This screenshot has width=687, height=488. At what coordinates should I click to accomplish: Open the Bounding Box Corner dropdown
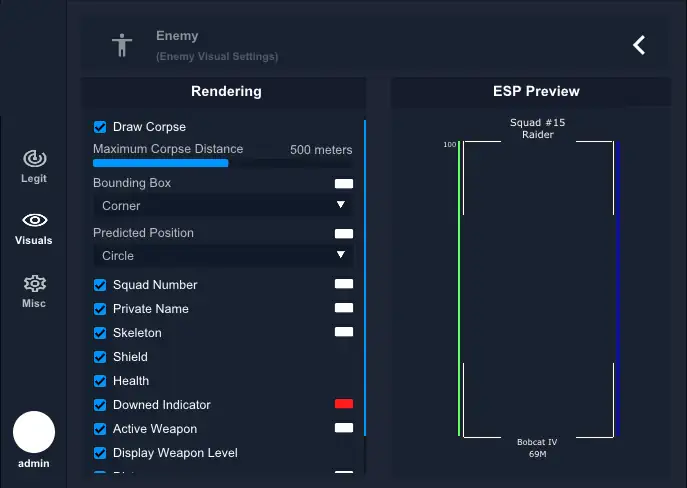[x=223, y=205]
